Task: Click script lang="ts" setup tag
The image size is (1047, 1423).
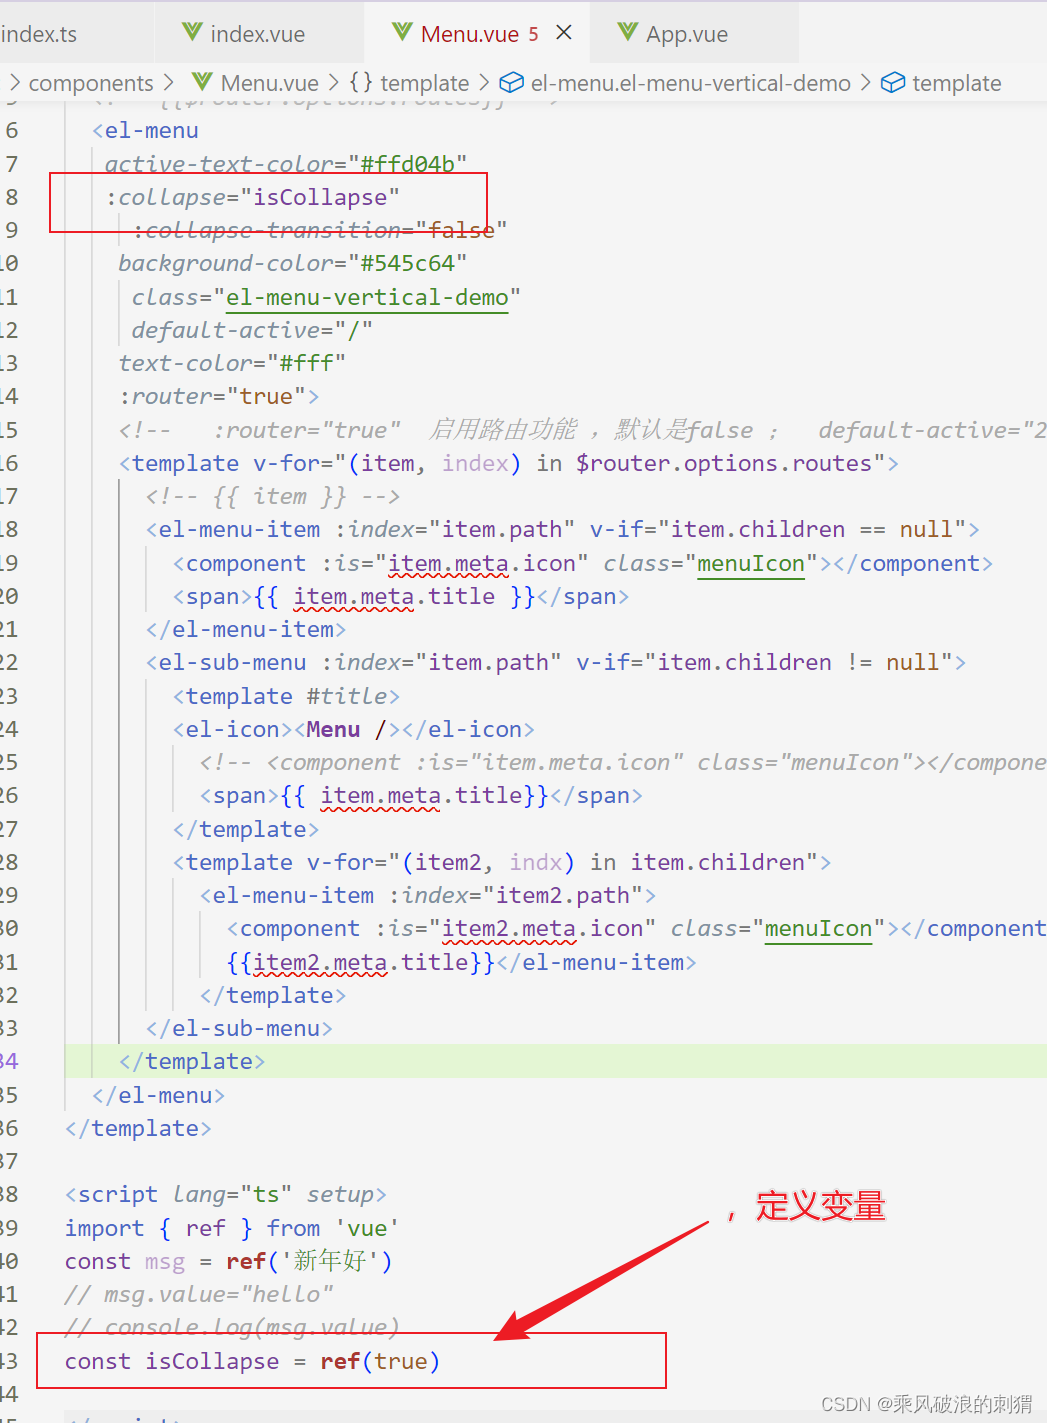Action: click(x=226, y=1194)
